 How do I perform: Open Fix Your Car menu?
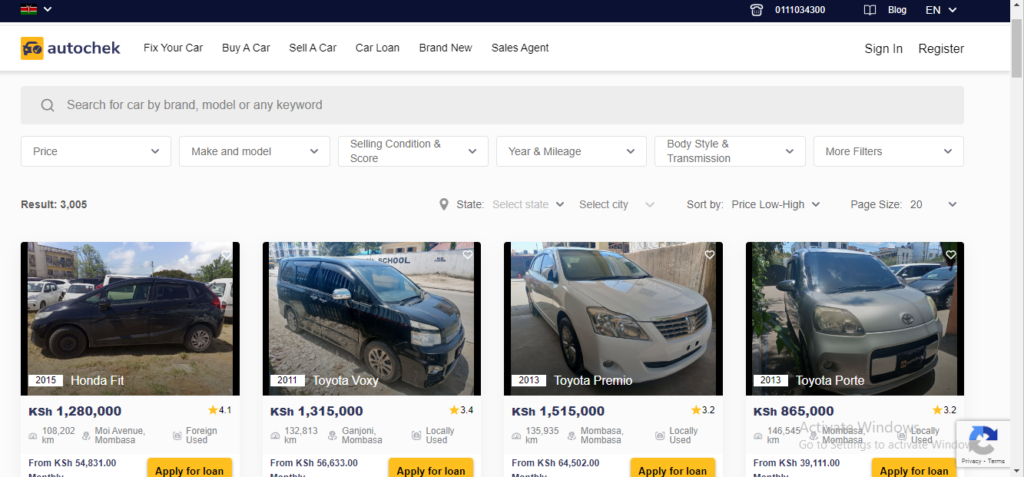173,48
